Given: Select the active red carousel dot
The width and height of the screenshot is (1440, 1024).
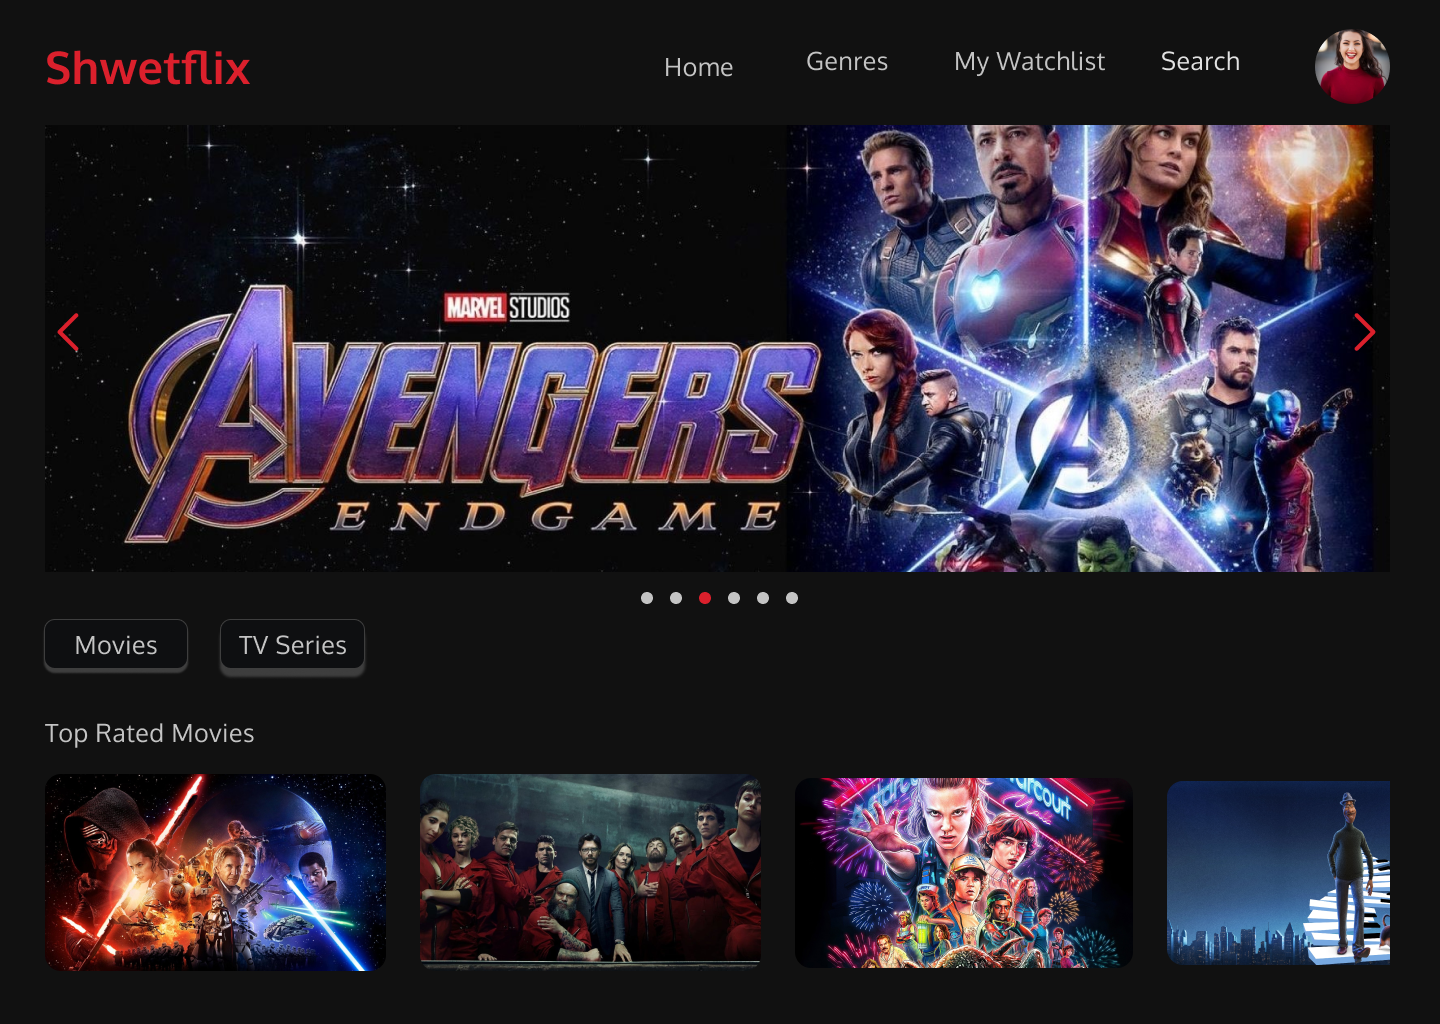Looking at the screenshot, I should [705, 598].
